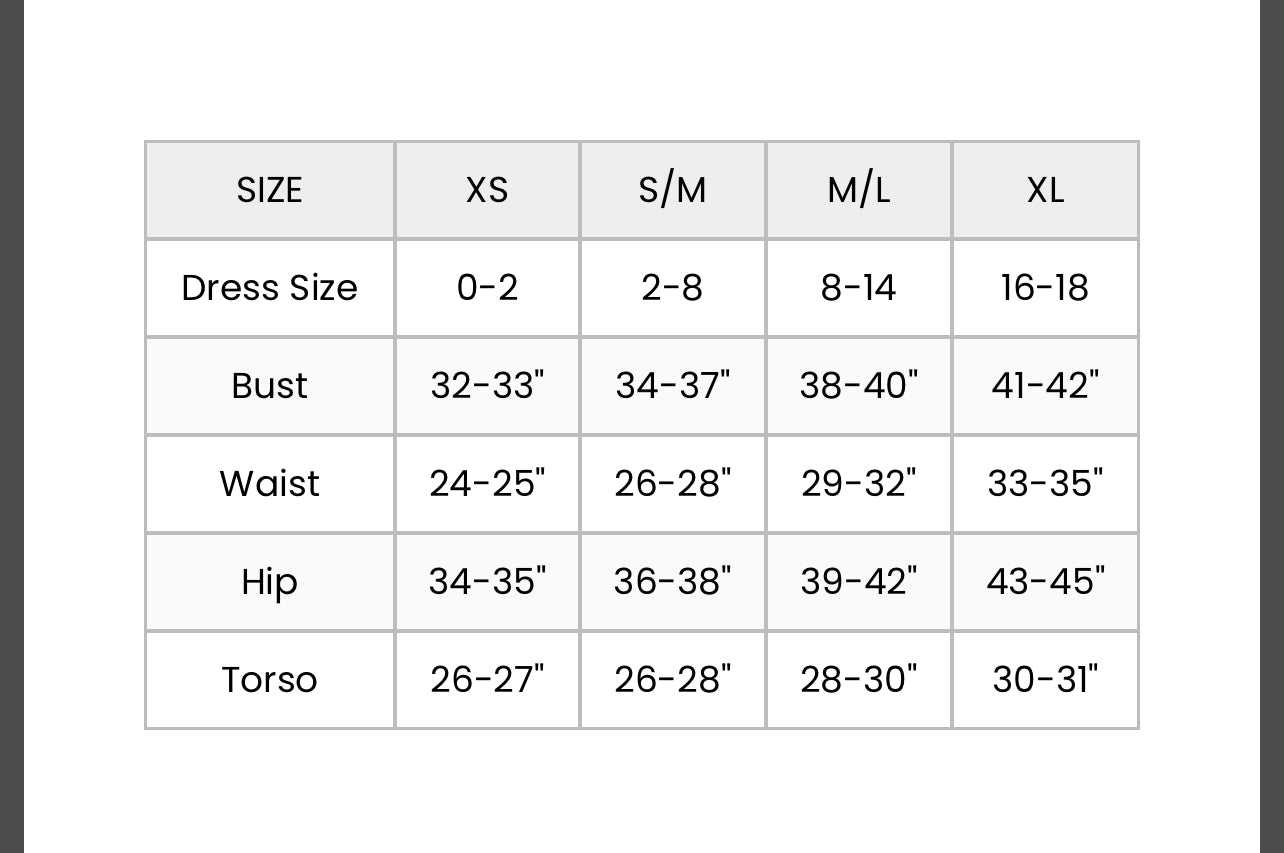Select the 43-45" hip measurement
This screenshot has height=853, width=1284.
pyautogui.click(x=1045, y=582)
